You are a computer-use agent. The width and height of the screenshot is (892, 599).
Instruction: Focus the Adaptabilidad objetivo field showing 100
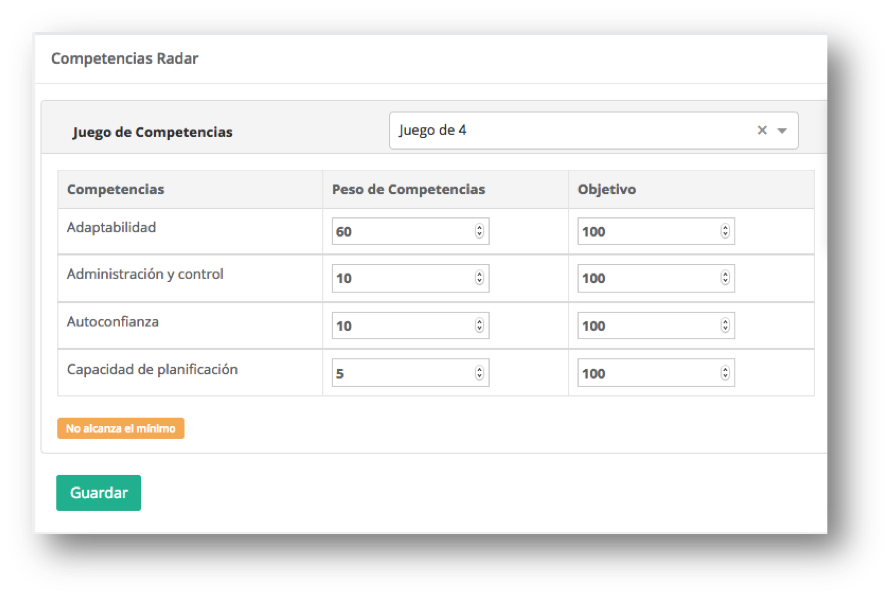tap(656, 231)
